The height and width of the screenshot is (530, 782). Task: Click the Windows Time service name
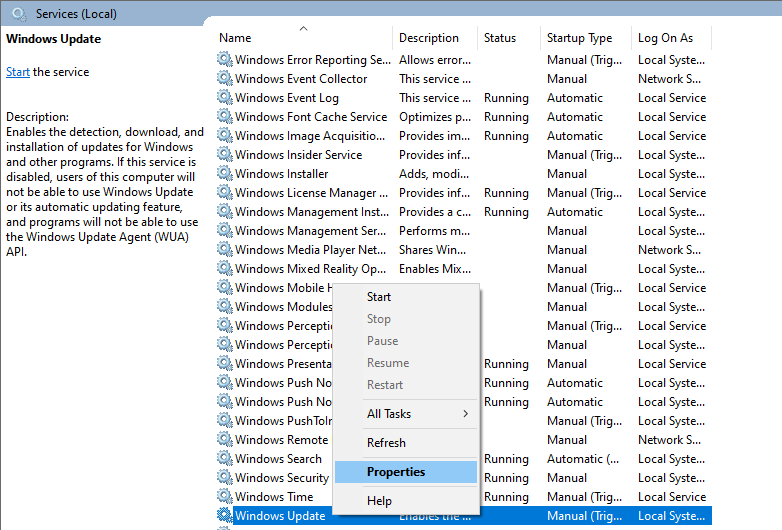click(x=274, y=497)
